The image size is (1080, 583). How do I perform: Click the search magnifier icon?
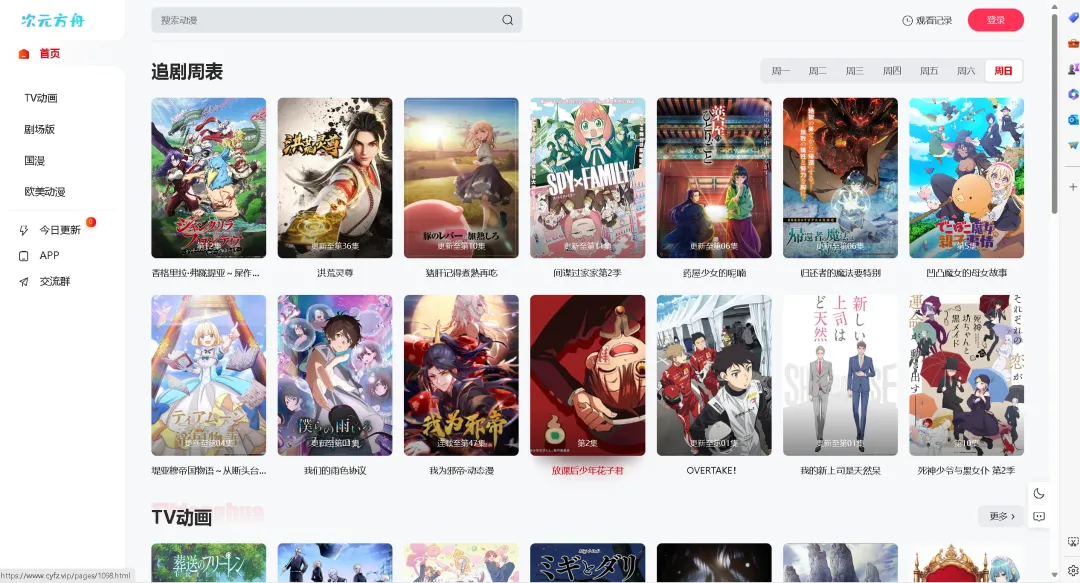tap(508, 20)
